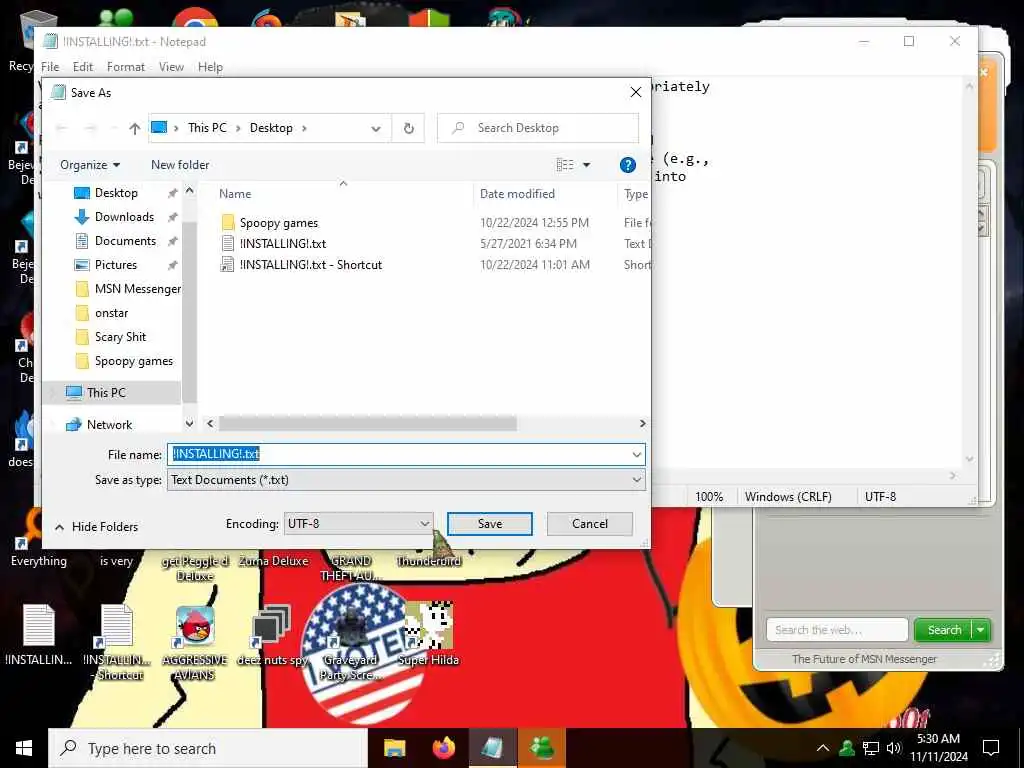Open Desktop in the navigation pane
Viewport: 1024px width, 768px height.
116,193
